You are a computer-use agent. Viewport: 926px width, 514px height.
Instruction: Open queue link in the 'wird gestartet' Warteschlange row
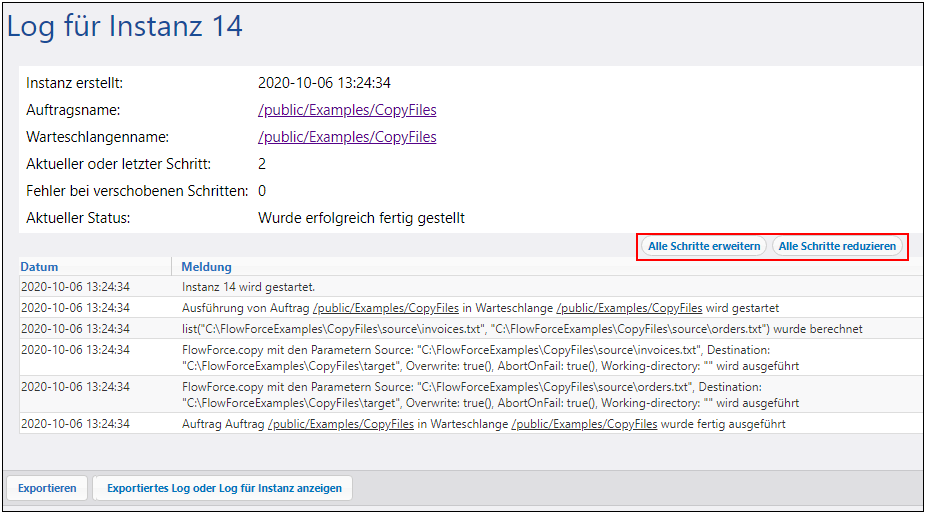pos(629,308)
